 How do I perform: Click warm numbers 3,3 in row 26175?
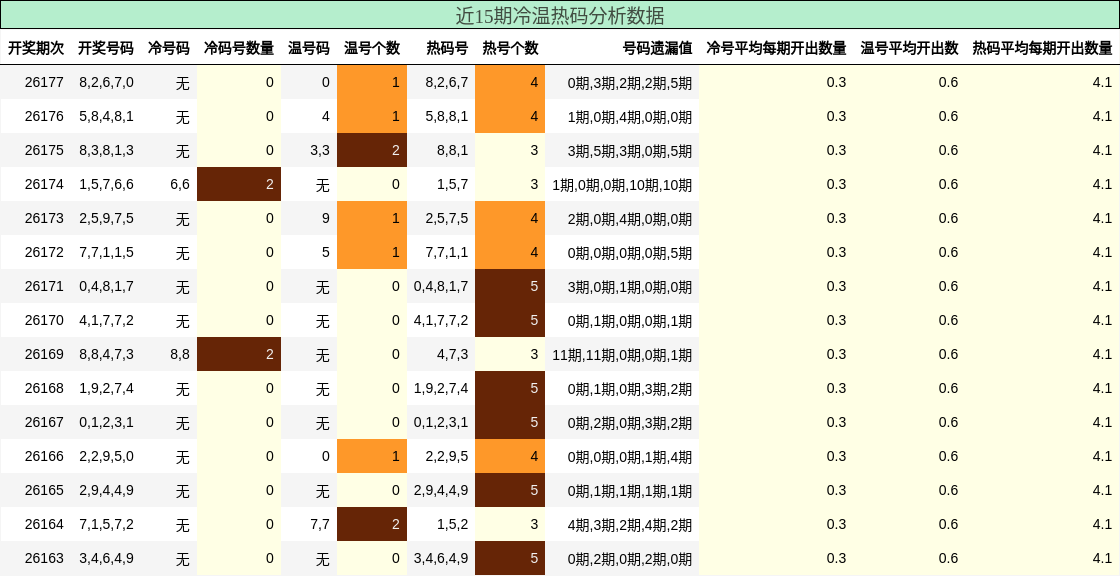tap(320, 150)
